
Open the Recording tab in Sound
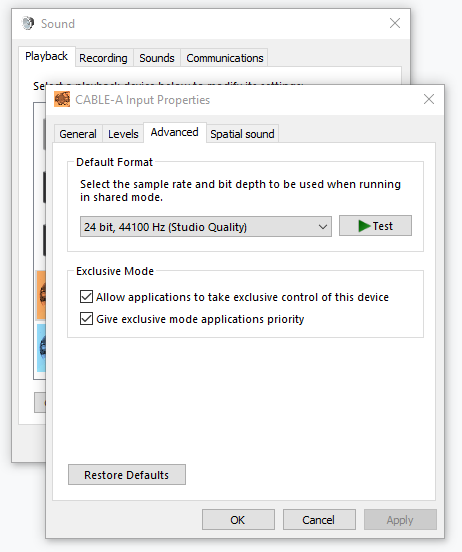[103, 58]
